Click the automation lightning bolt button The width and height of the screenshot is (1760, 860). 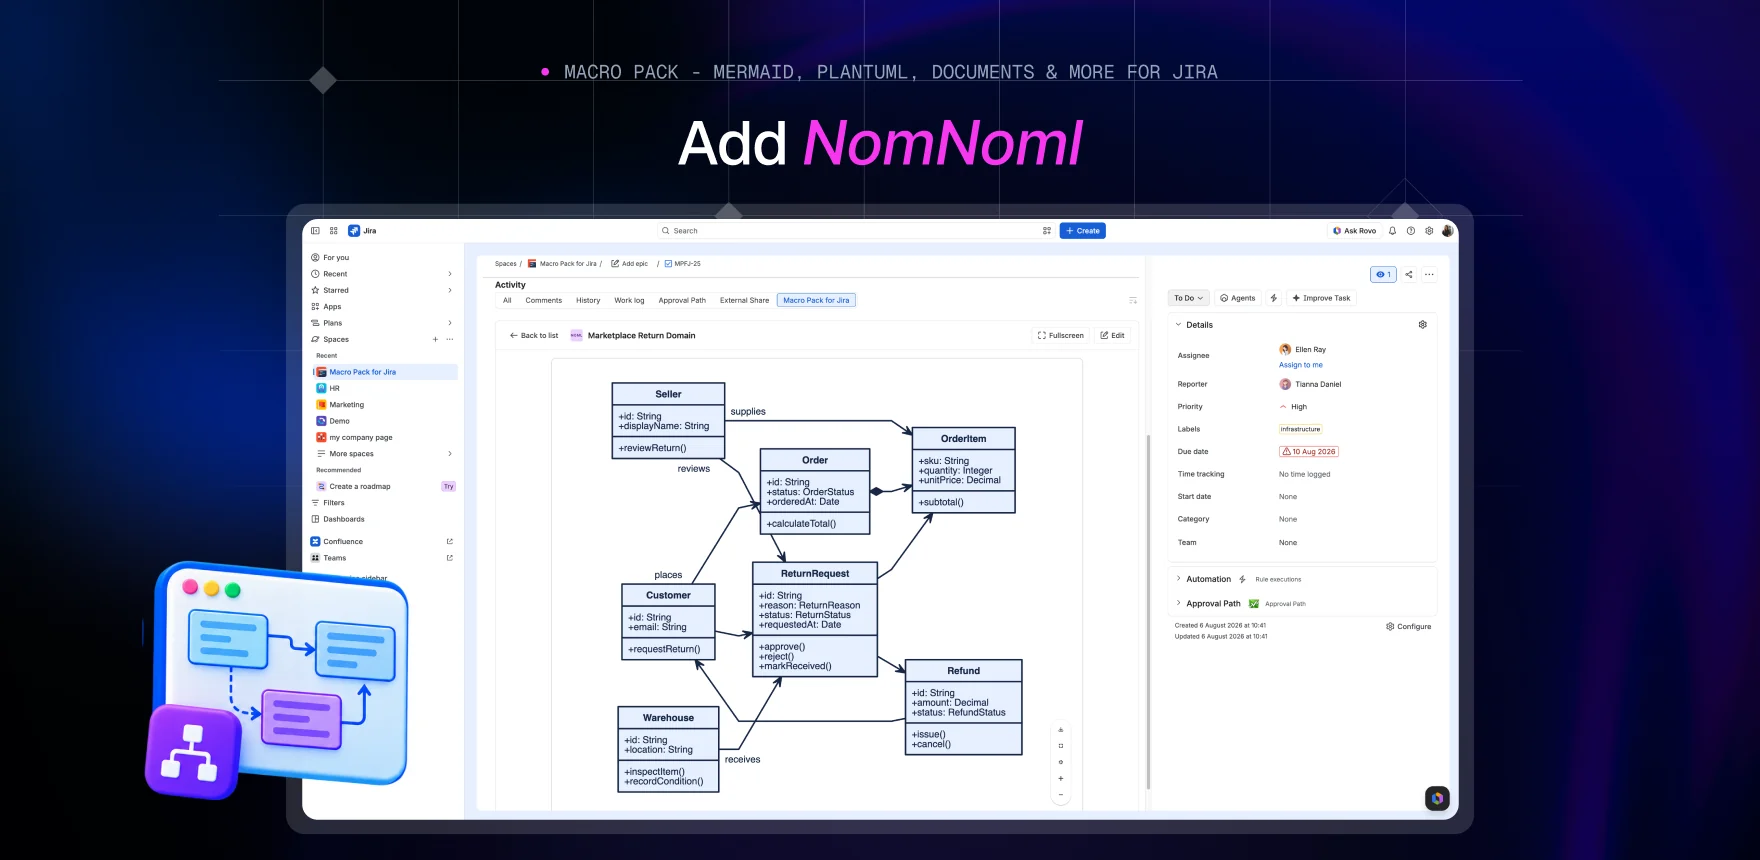(1274, 298)
